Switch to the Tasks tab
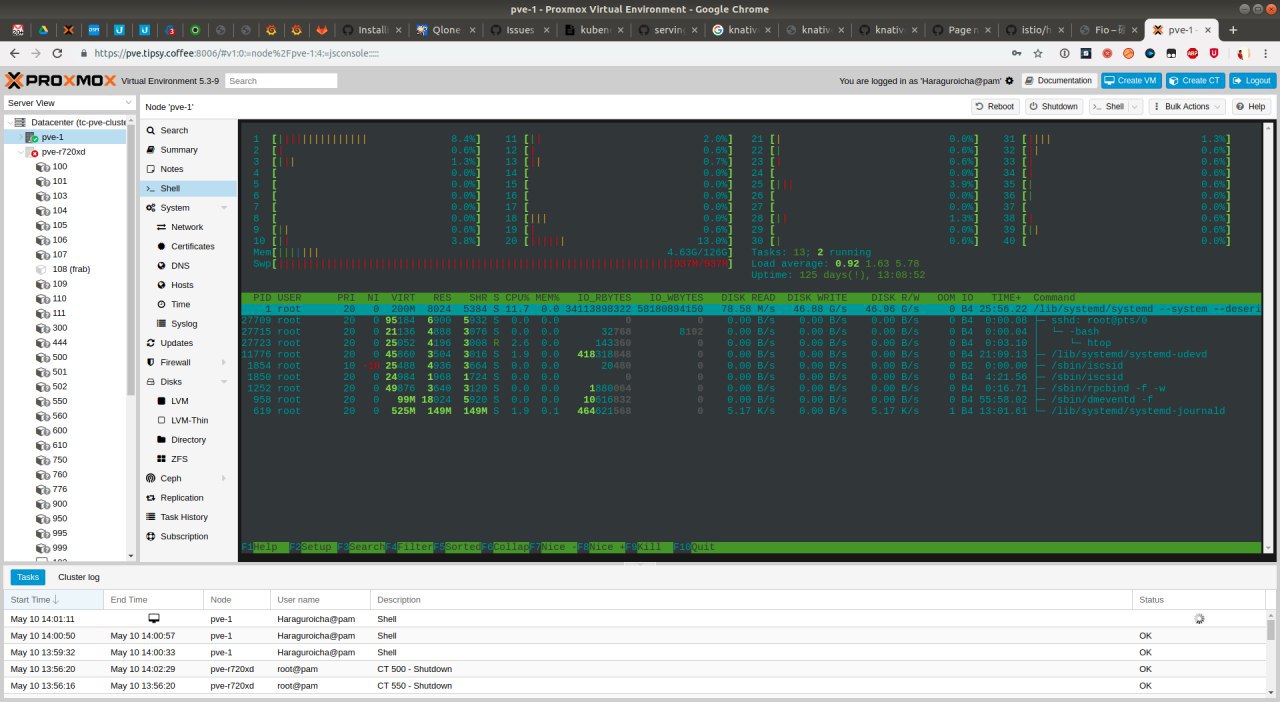The image size is (1280, 702). point(28,577)
